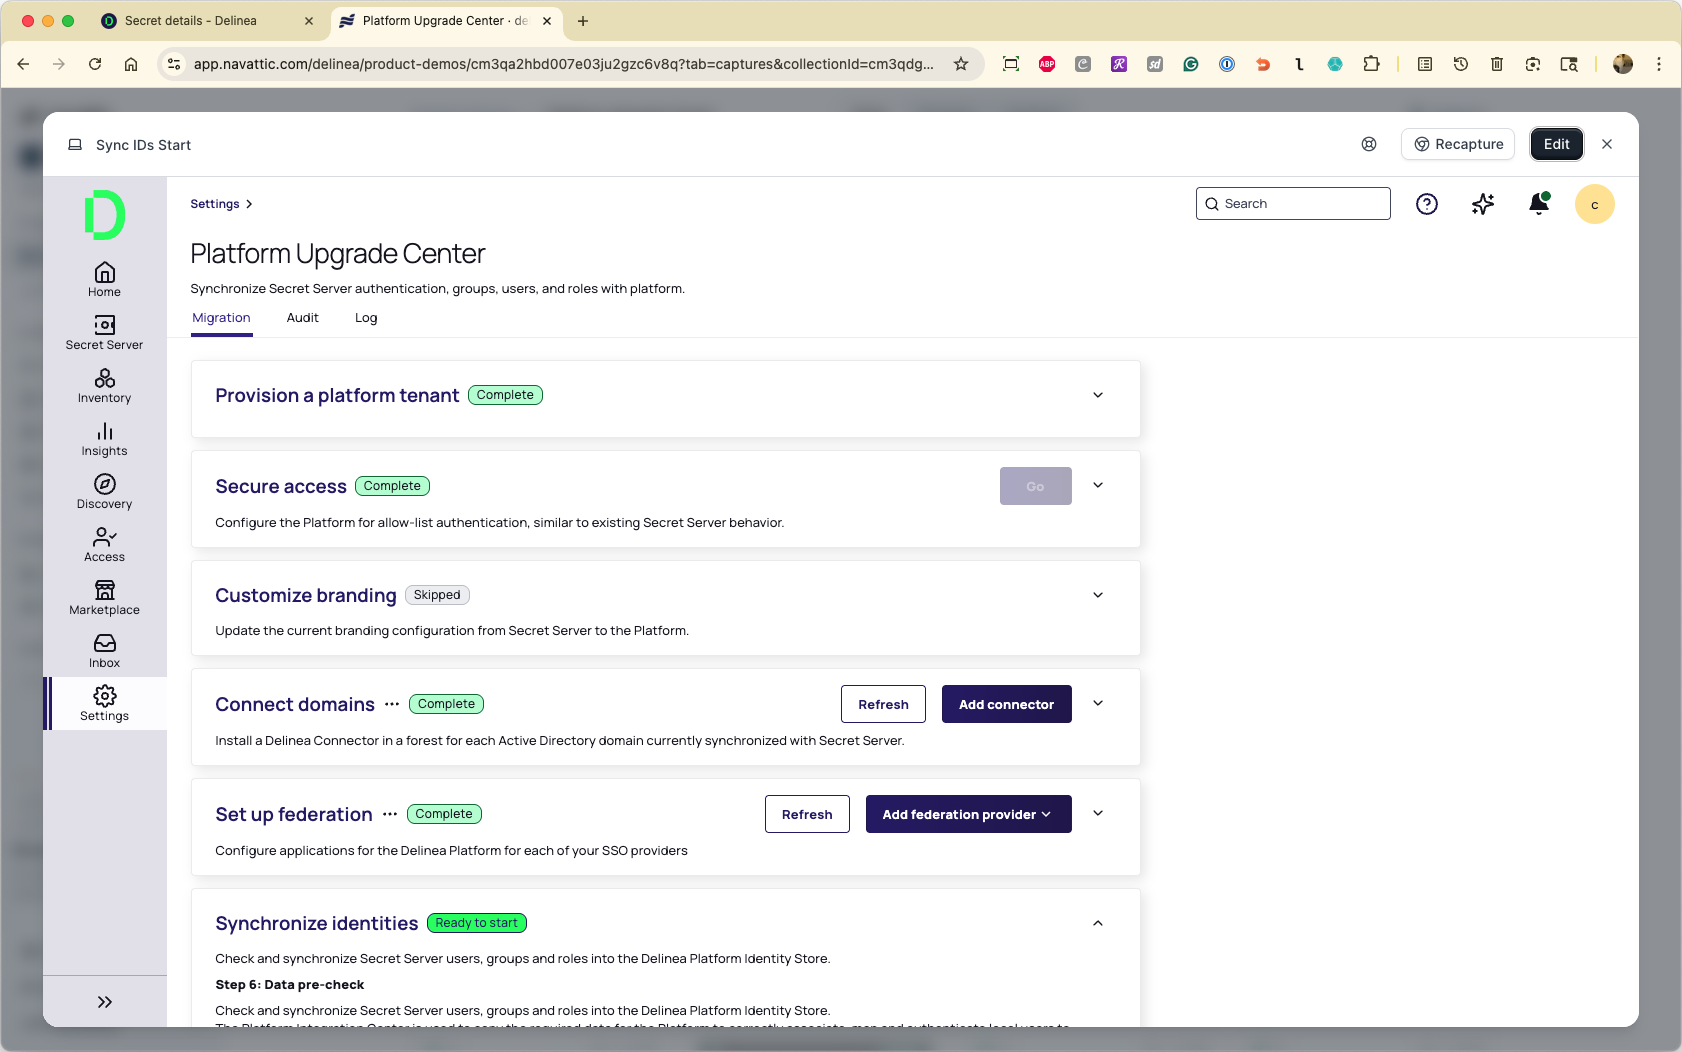The height and width of the screenshot is (1052, 1682).
Task: Collapse the Synchronize identities section
Action: tap(1097, 922)
